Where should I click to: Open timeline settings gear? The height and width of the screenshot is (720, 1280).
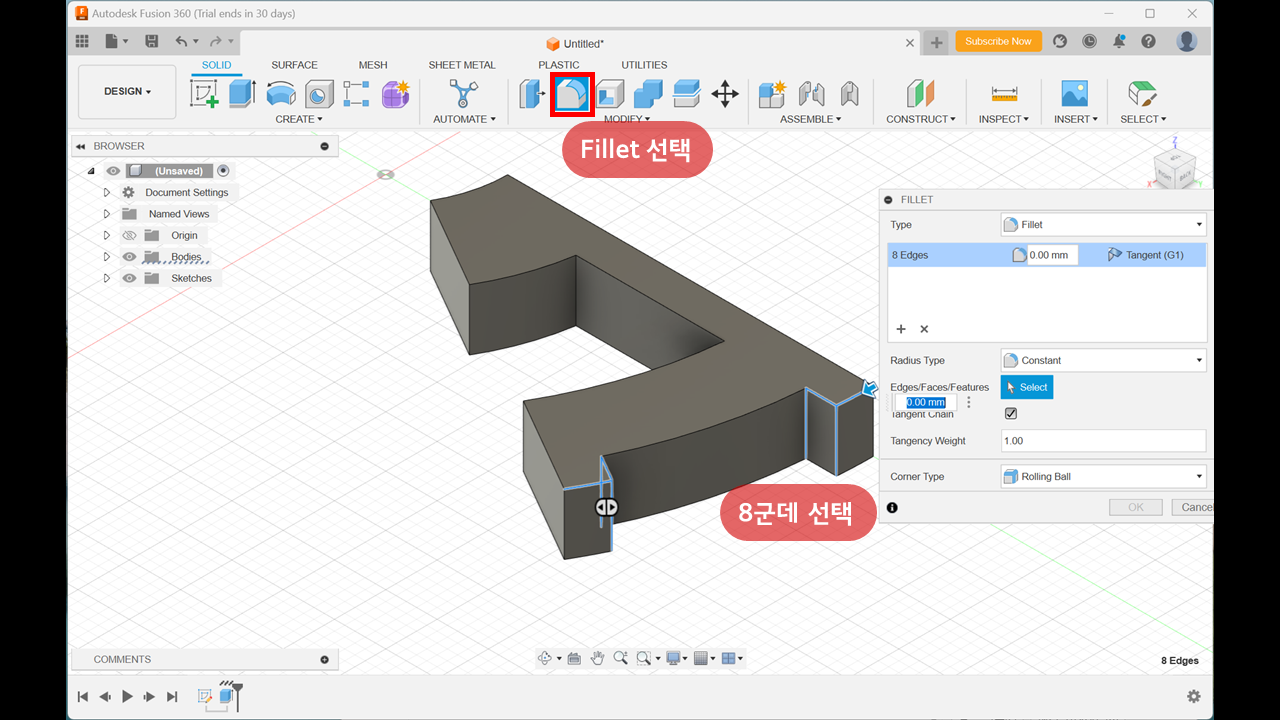click(1193, 696)
